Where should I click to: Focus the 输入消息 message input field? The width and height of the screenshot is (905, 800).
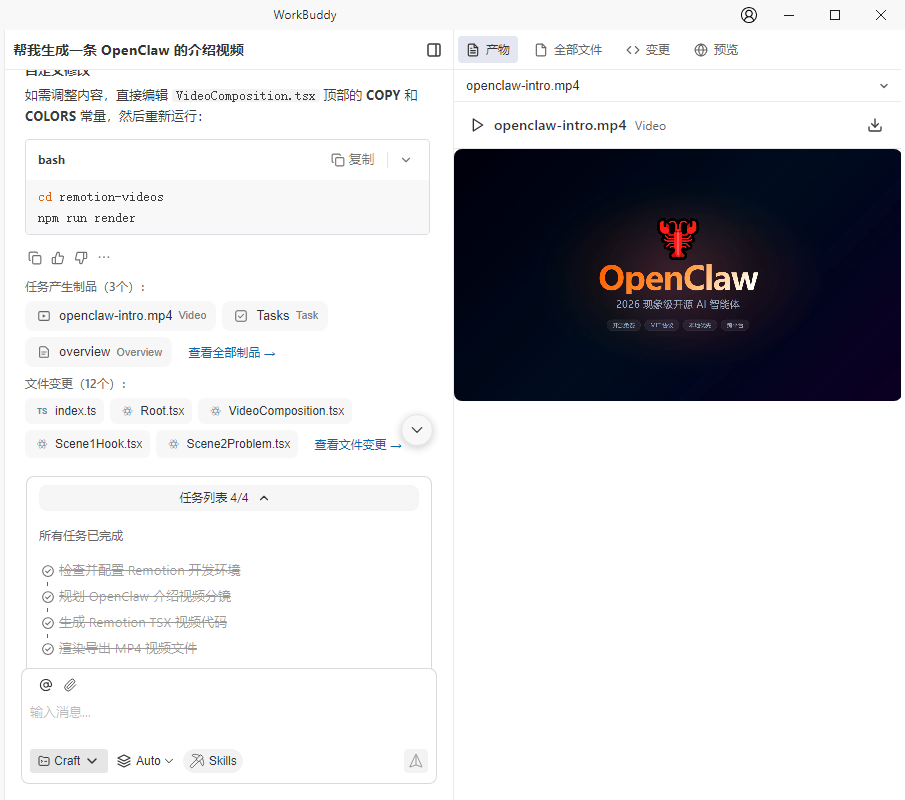(229, 713)
